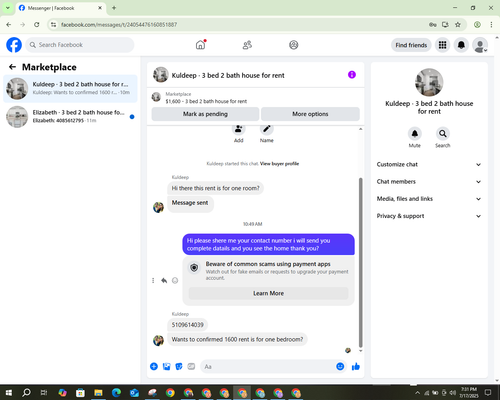Click the Find friends button
Viewport: 500px width, 400px height.
pos(411,45)
